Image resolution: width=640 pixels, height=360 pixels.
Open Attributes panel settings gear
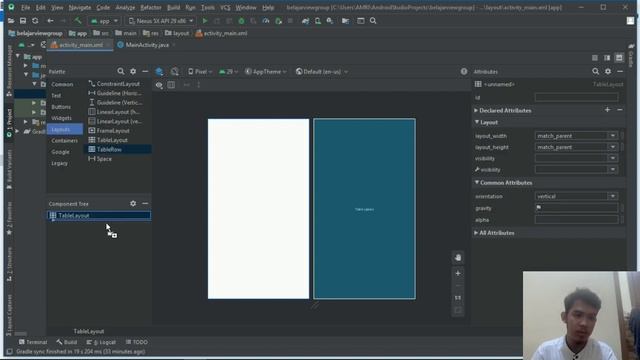pyautogui.click(x=608, y=71)
